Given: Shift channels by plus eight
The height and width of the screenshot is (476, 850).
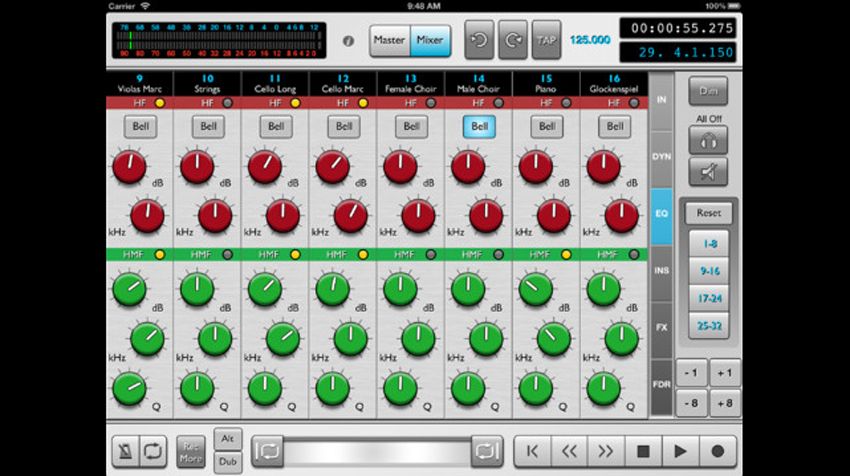Looking at the screenshot, I should pyautogui.click(x=725, y=403).
